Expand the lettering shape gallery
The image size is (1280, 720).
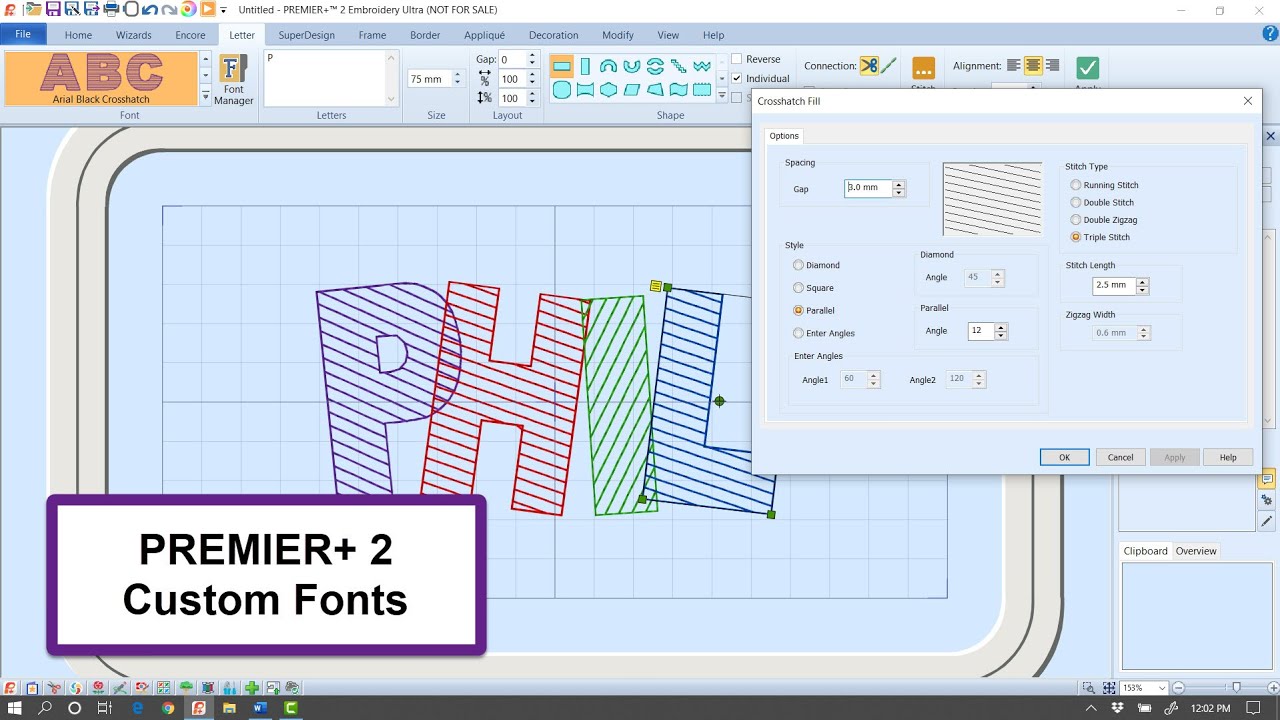pyautogui.click(x=722, y=97)
